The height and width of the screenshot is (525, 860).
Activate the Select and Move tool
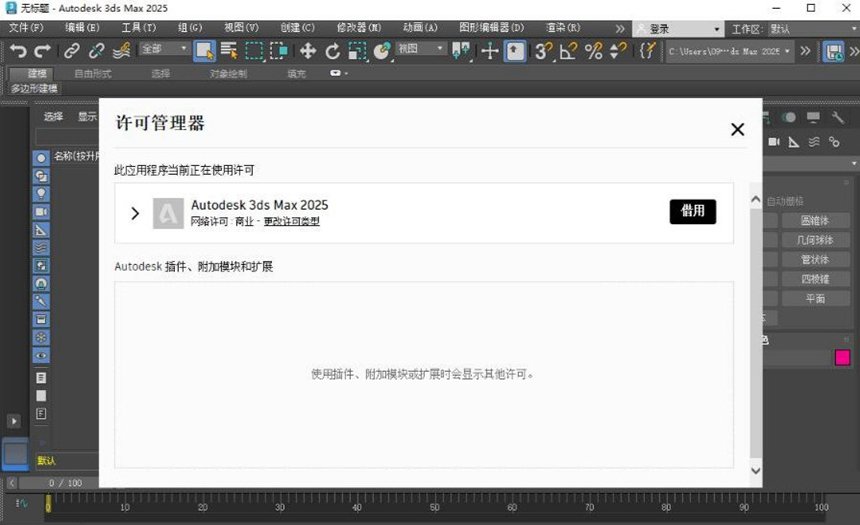pyautogui.click(x=308, y=51)
